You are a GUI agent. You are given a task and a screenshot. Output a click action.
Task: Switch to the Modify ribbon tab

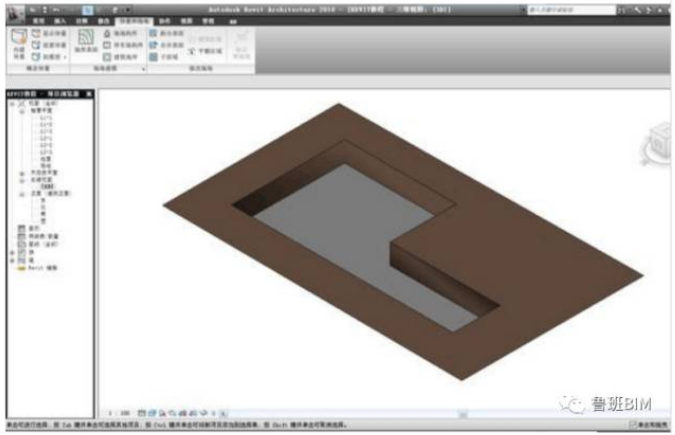103,21
